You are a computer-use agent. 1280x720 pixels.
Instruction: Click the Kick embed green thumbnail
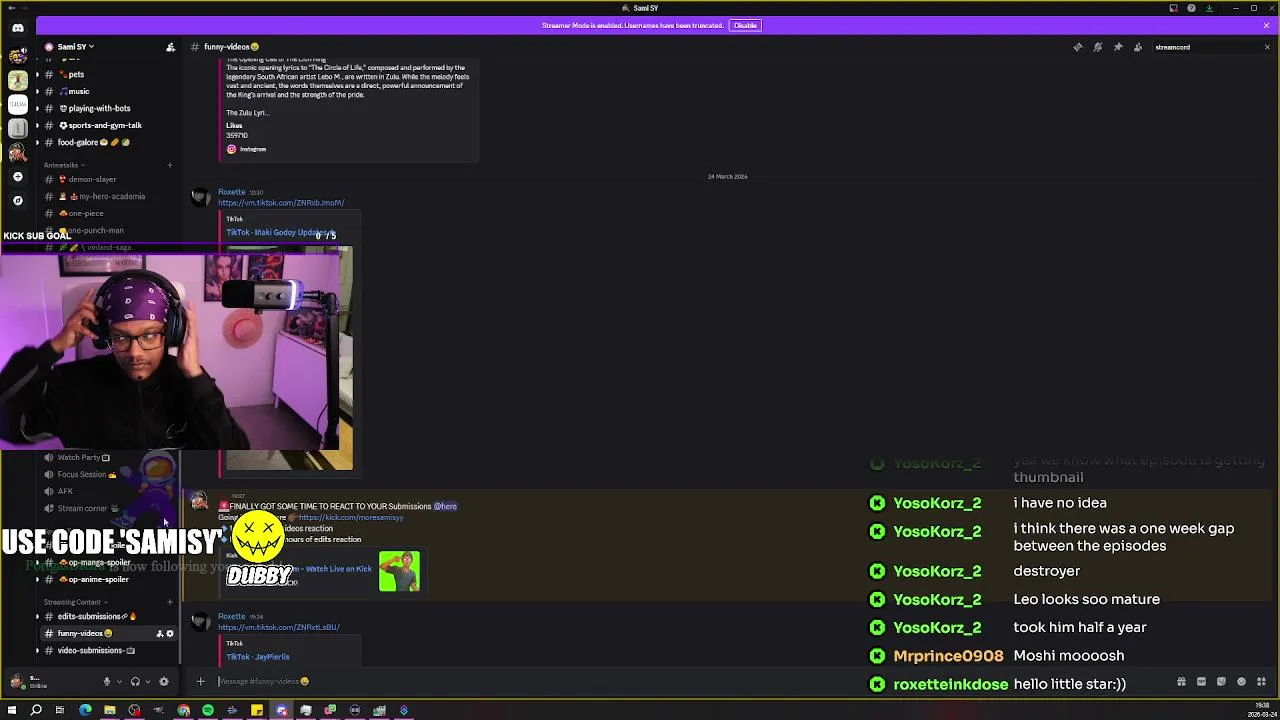point(399,572)
